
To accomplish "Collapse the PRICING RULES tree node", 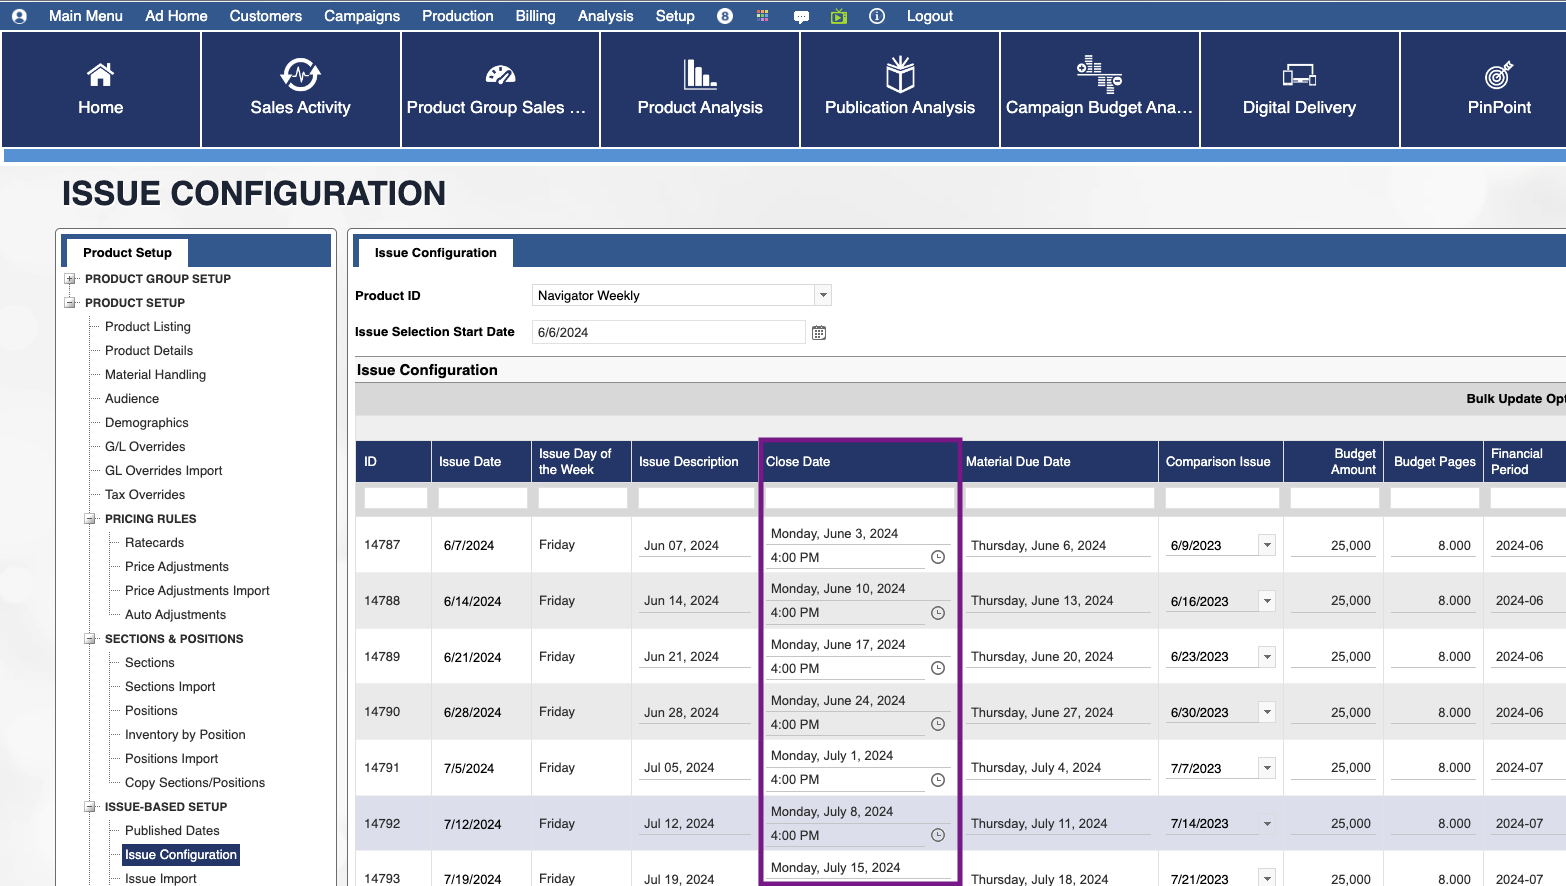I will pos(90,519).
